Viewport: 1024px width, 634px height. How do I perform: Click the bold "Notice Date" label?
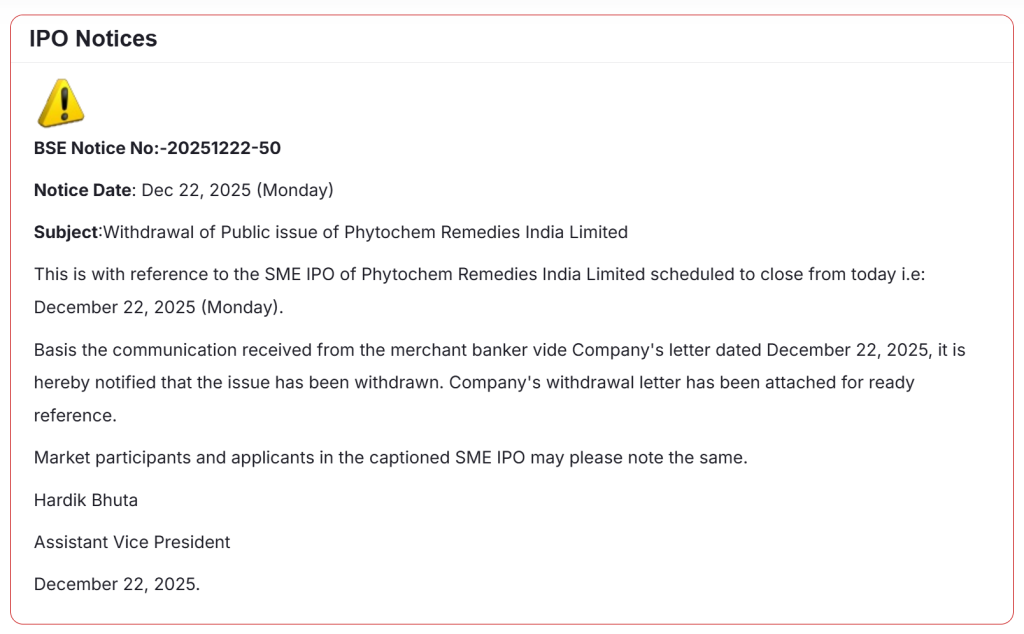tap(83, 190)
